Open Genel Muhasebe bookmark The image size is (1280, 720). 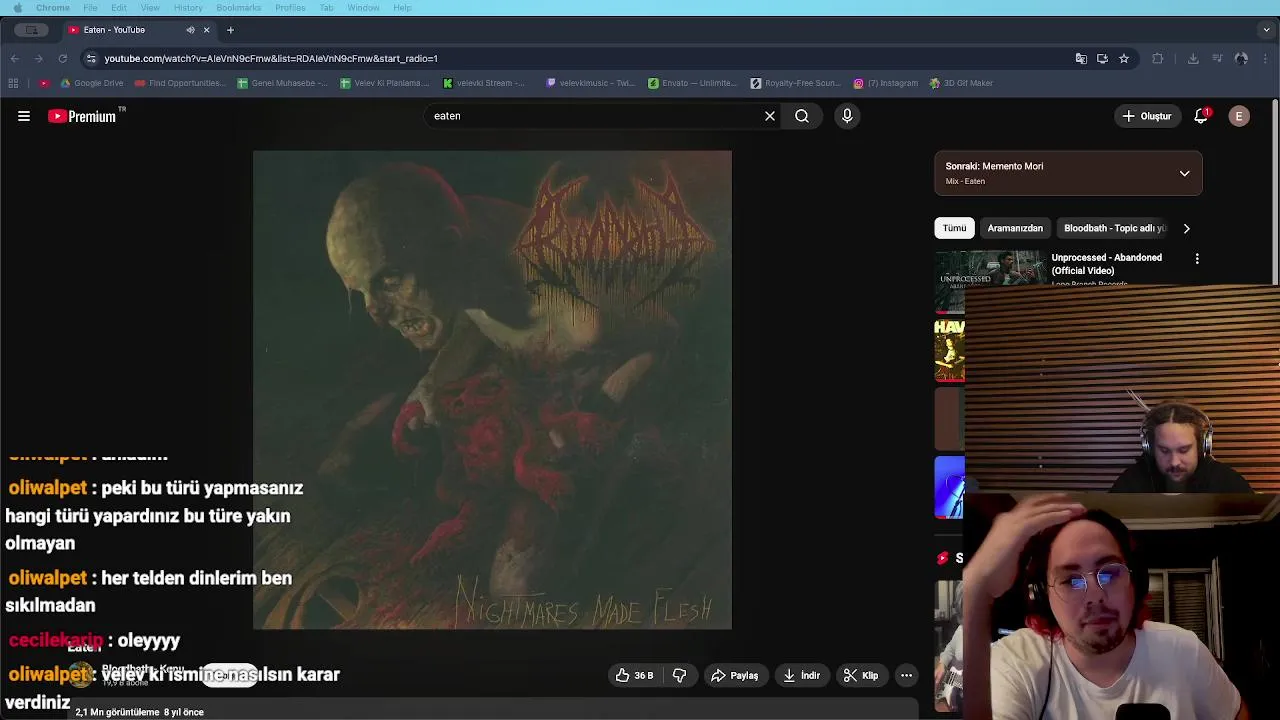(x=283, y=83)
